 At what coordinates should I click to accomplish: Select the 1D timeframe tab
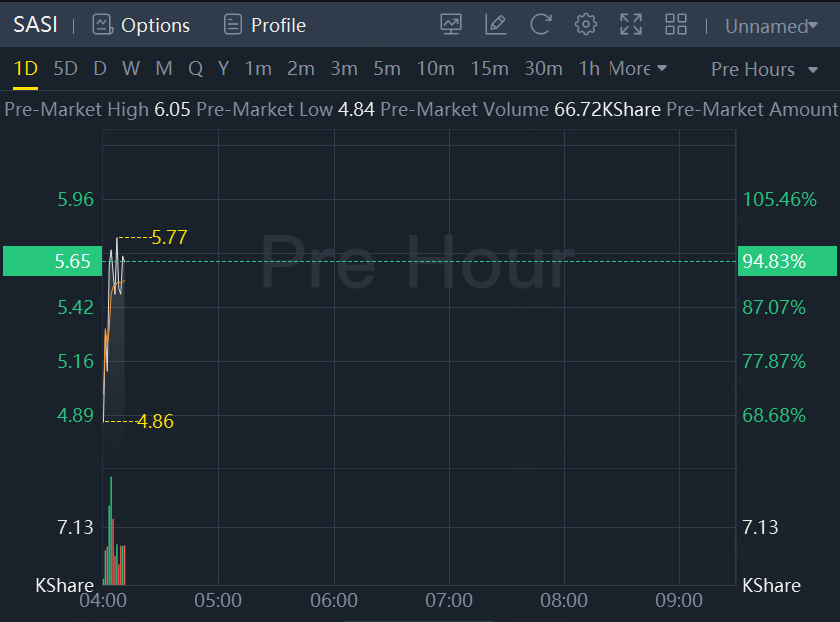25,68
